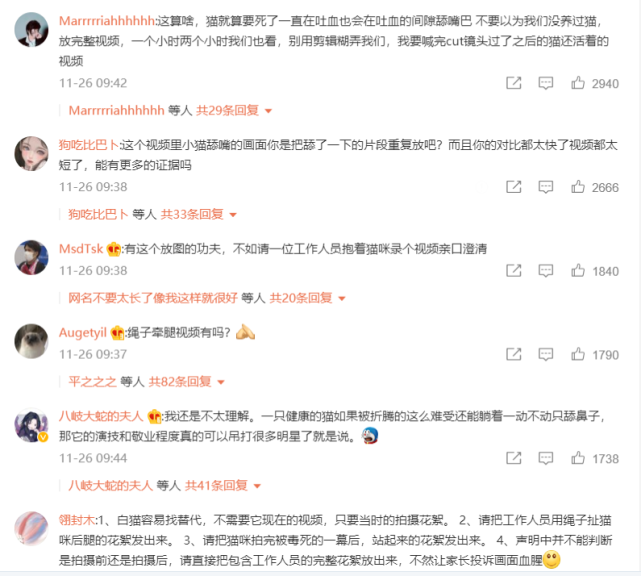Reply to the comment with 2666 likes

coord(545,187)
